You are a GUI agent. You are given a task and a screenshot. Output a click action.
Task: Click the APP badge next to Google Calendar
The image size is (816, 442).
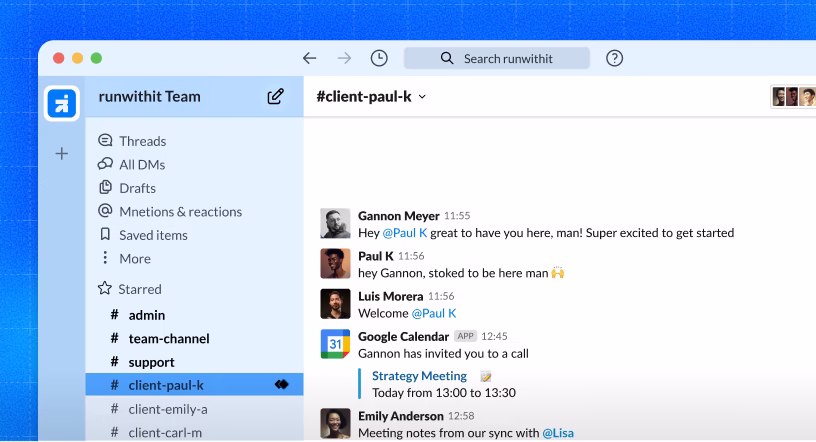[x=465, y=336]
